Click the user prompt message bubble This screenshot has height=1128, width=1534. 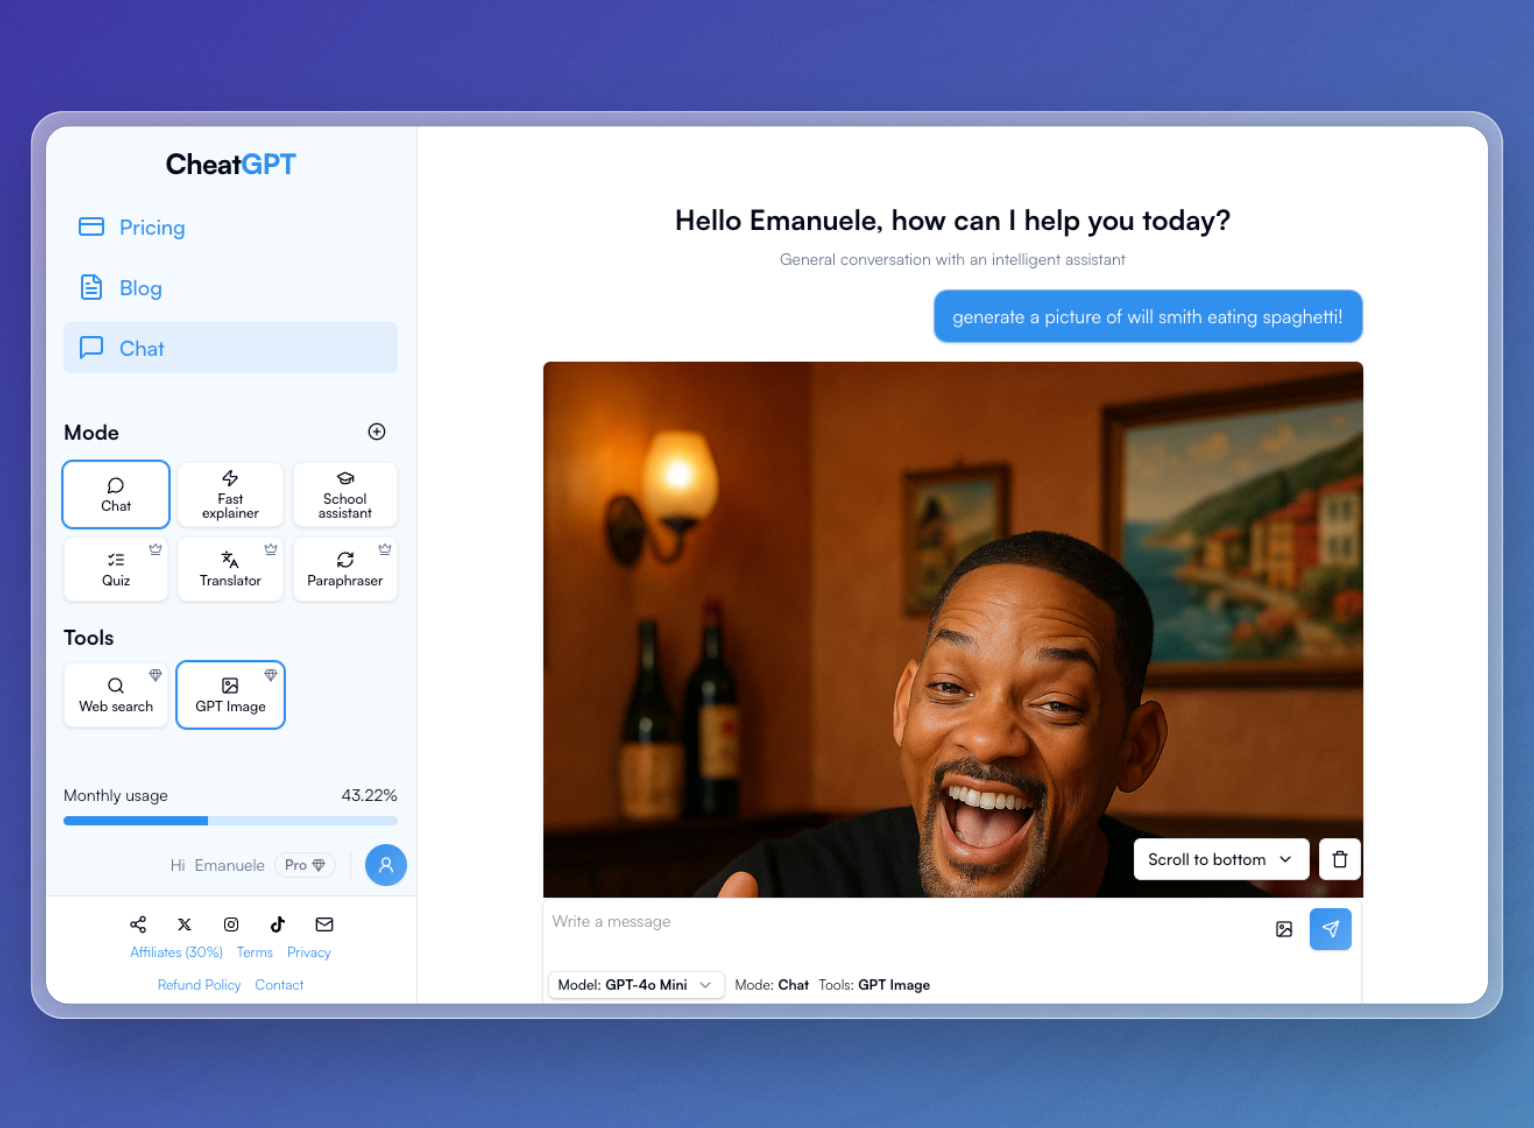pyautogui.click(x=1148, y=317)
